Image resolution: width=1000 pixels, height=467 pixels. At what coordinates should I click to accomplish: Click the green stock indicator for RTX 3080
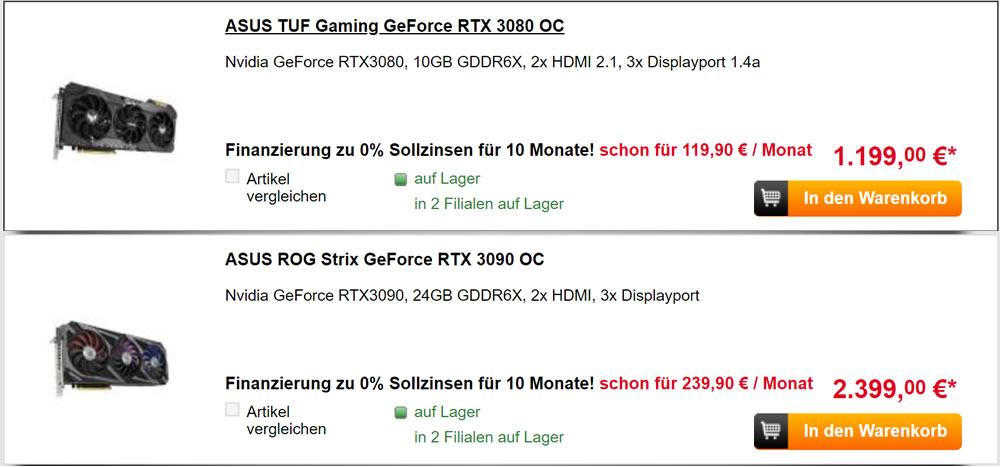pyautogui.click(x=401, y=180)
